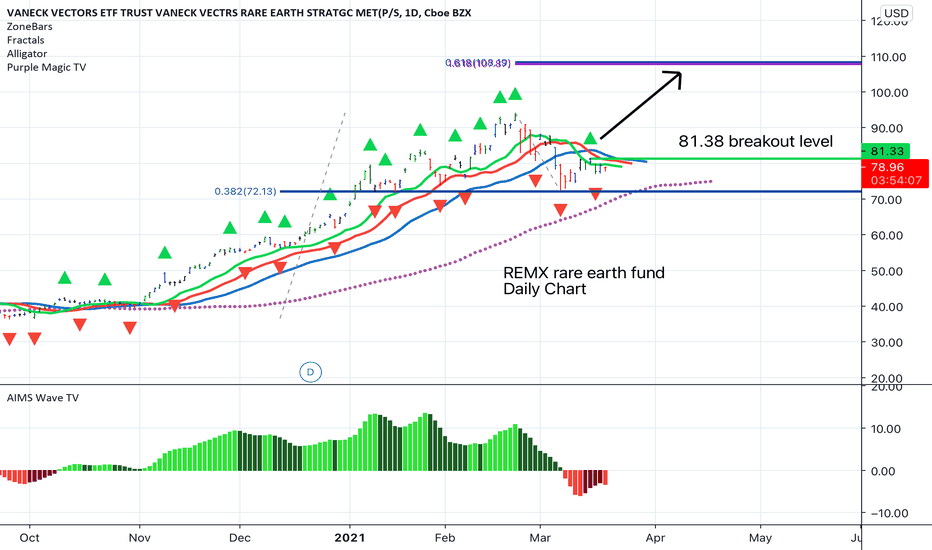Select the Alligator indicator label
932x550 pixels.
coord(27,54)
